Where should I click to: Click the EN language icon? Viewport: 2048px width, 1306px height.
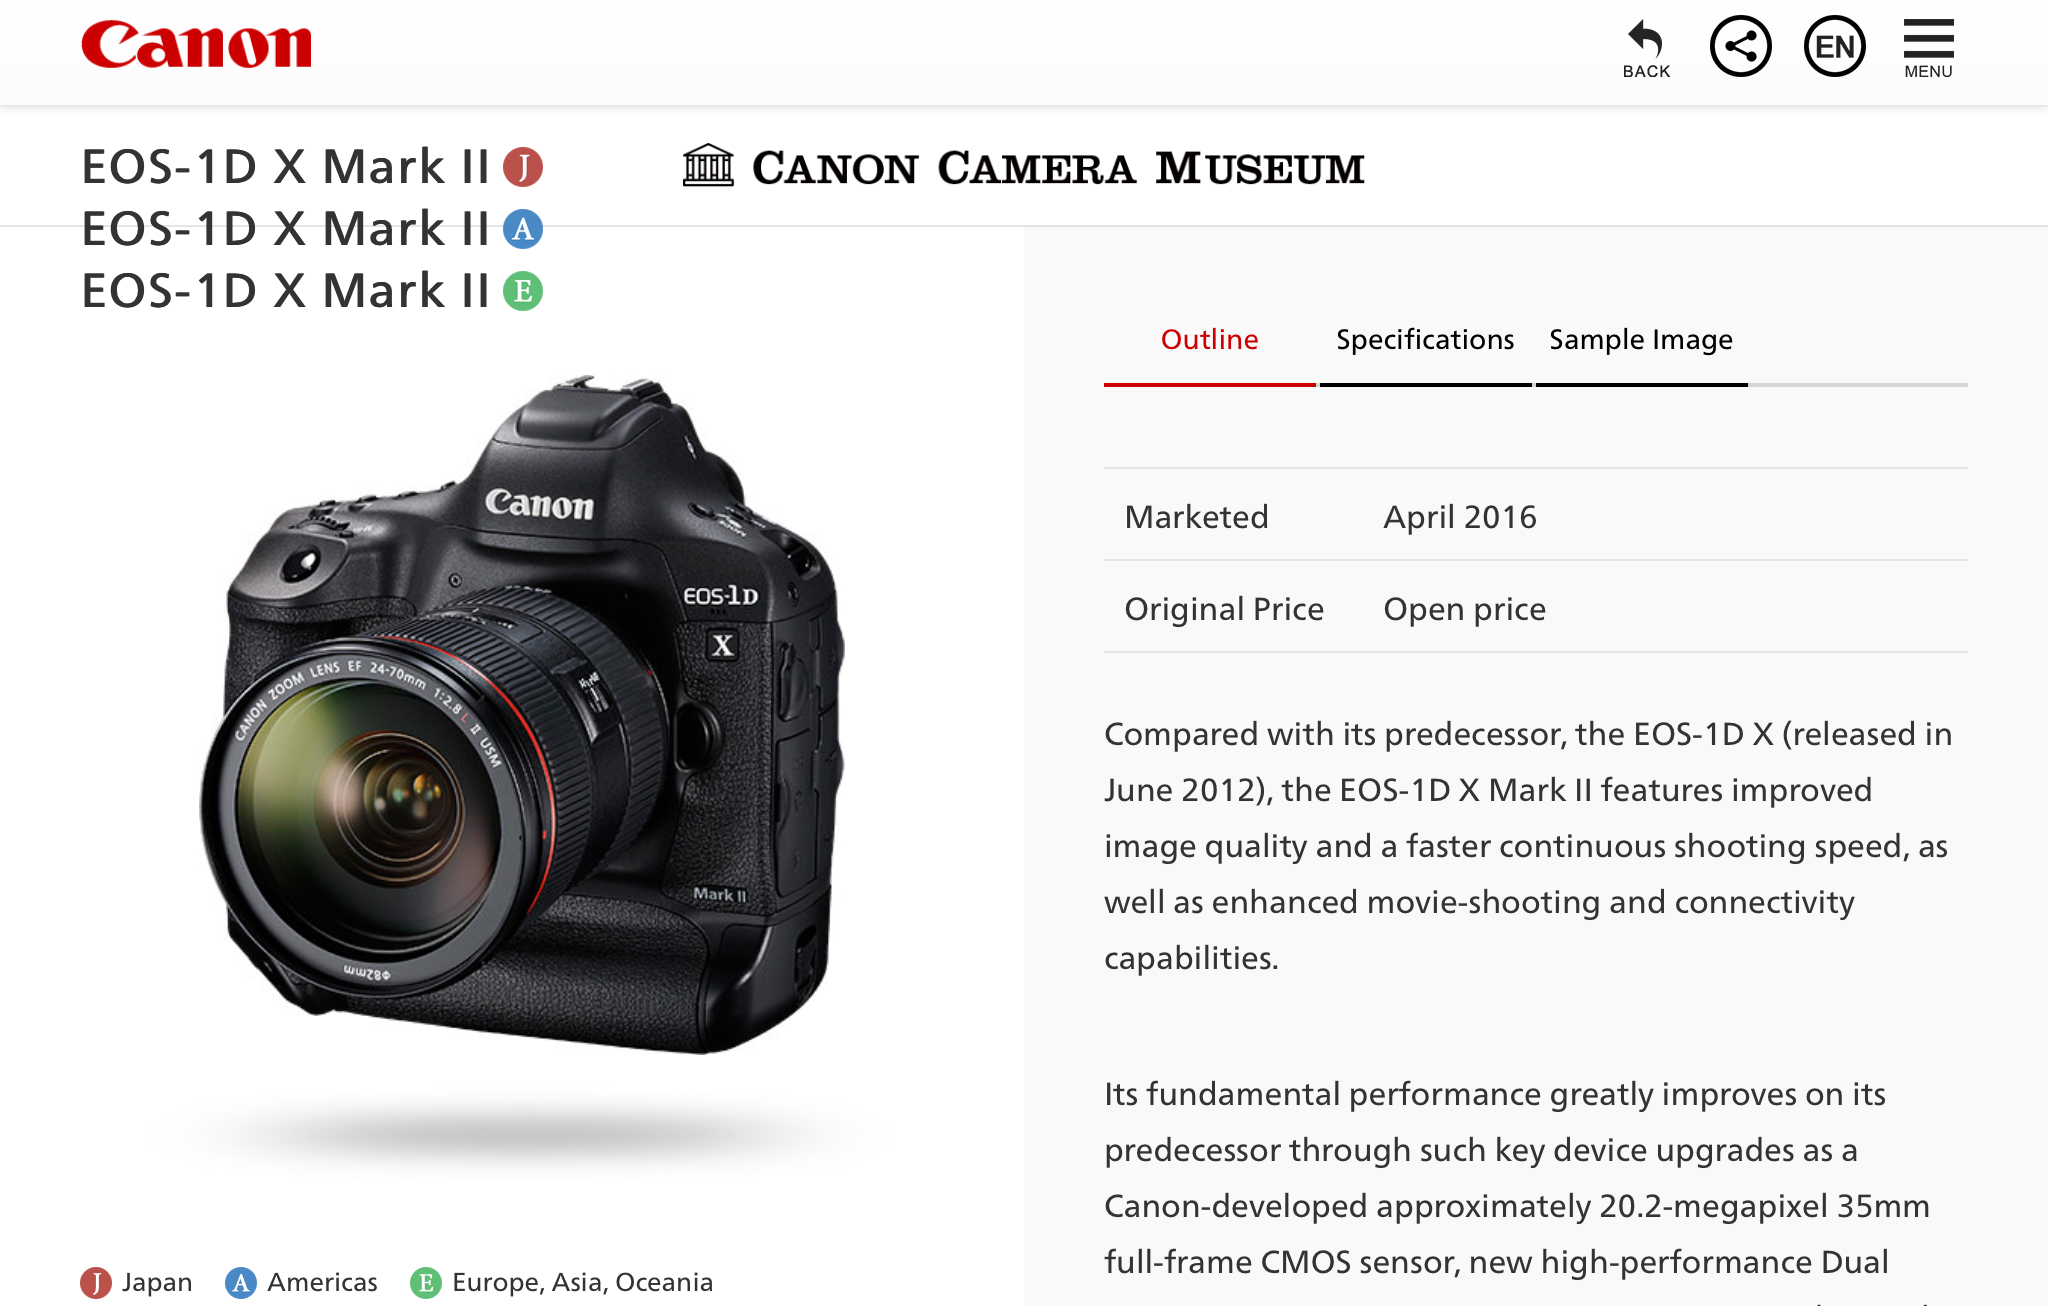tap(1835, 45)
